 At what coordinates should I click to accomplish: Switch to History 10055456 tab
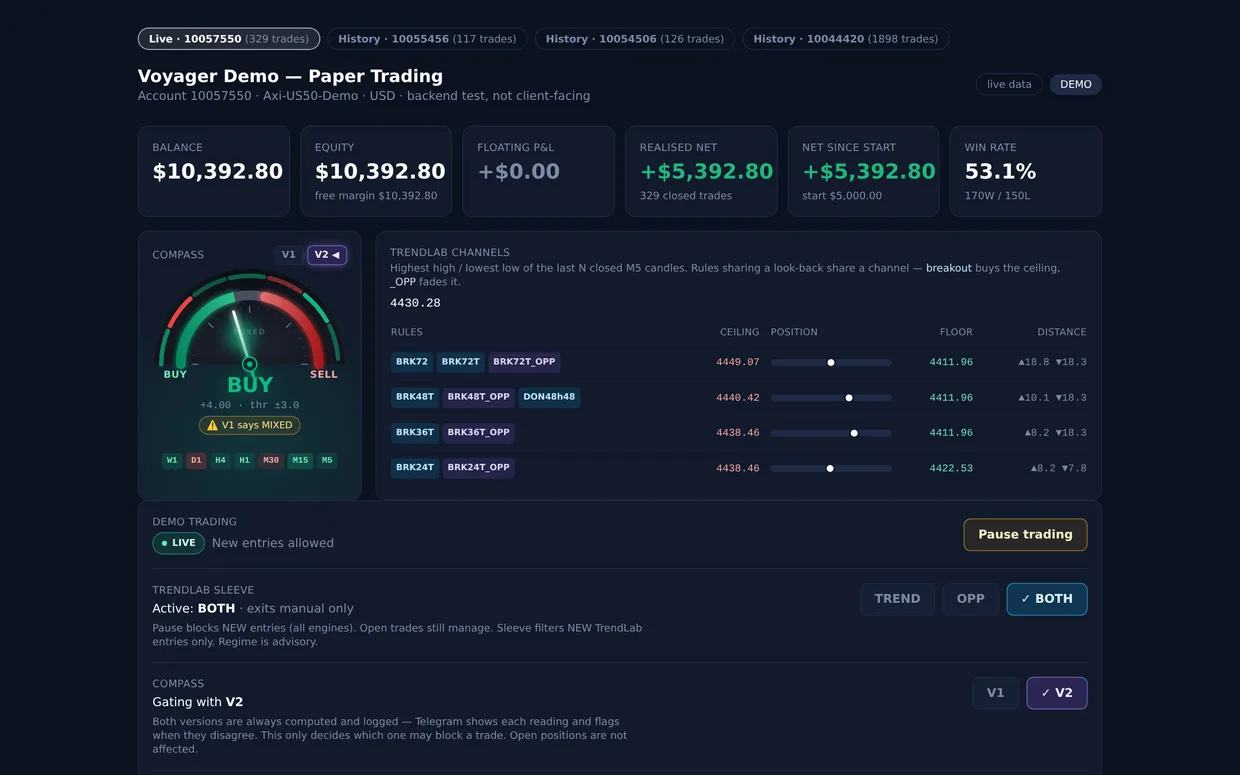click(x=427, y=39)
